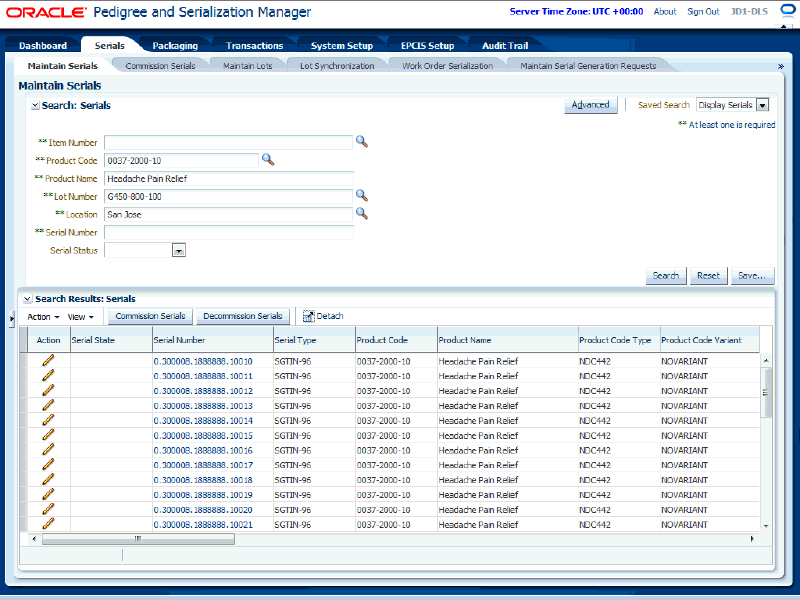Screen dimensions: 800x600
Task: Open the Saved Search dropdown
Action: [763, 105]
